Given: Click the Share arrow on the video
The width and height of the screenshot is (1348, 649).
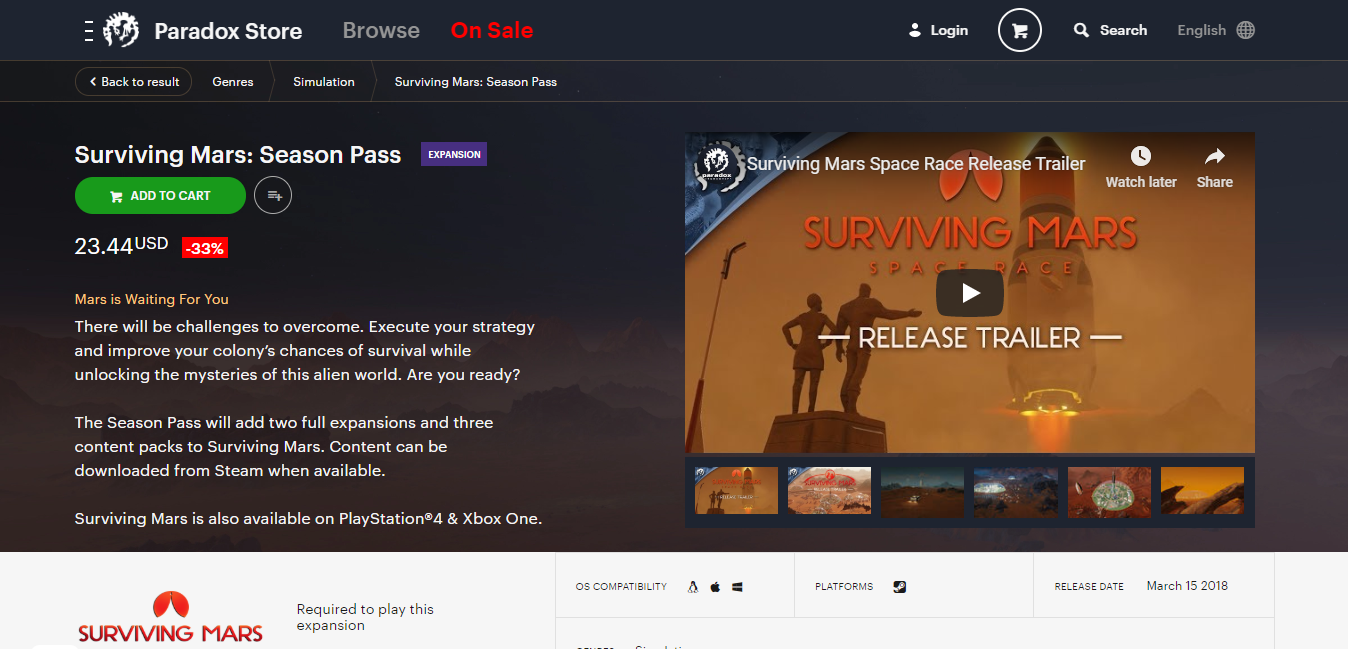Looking at the screenshot, I should (x=1214, y=157).
